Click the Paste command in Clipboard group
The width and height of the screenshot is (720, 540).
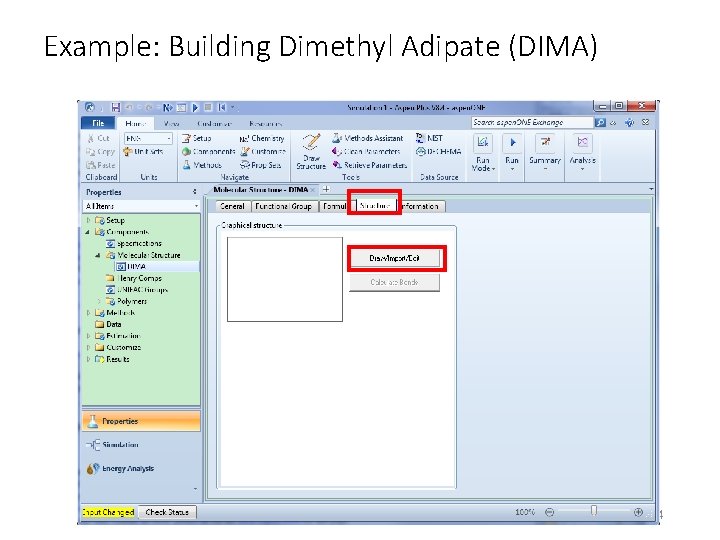100,165
